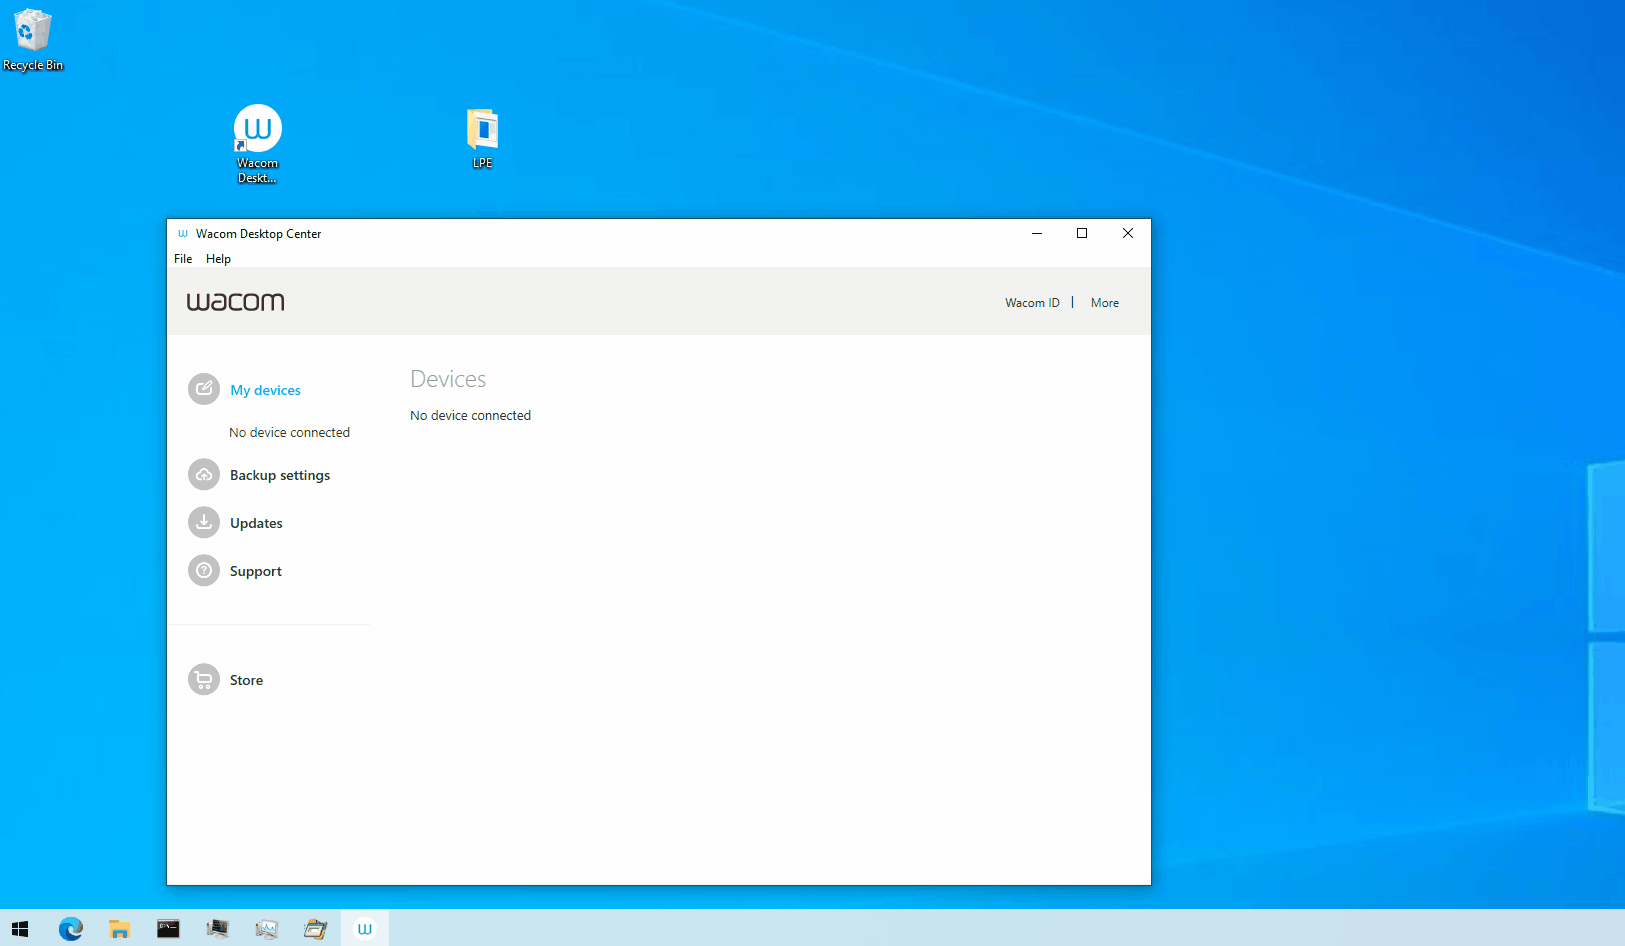Open File Explorer from taskbar
This screenshot has height=946, width=1625.
pyautogui.click(x=120, y=929)
